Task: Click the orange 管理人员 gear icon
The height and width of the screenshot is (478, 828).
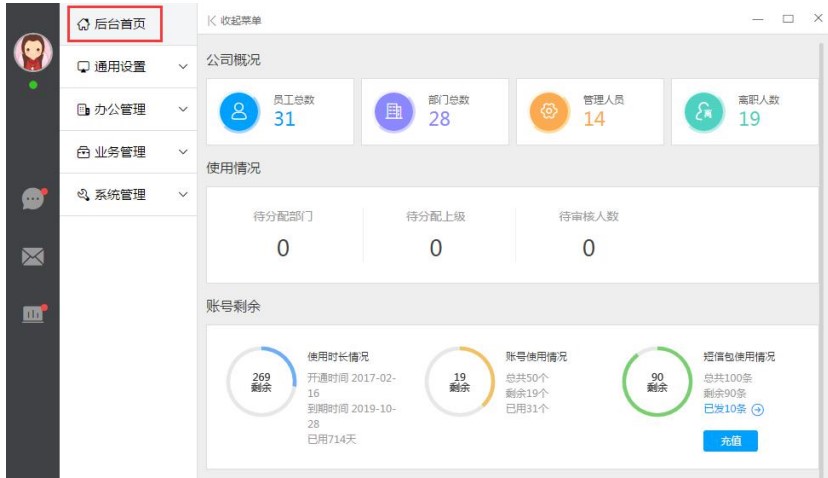Action: (x=549, y=112)
